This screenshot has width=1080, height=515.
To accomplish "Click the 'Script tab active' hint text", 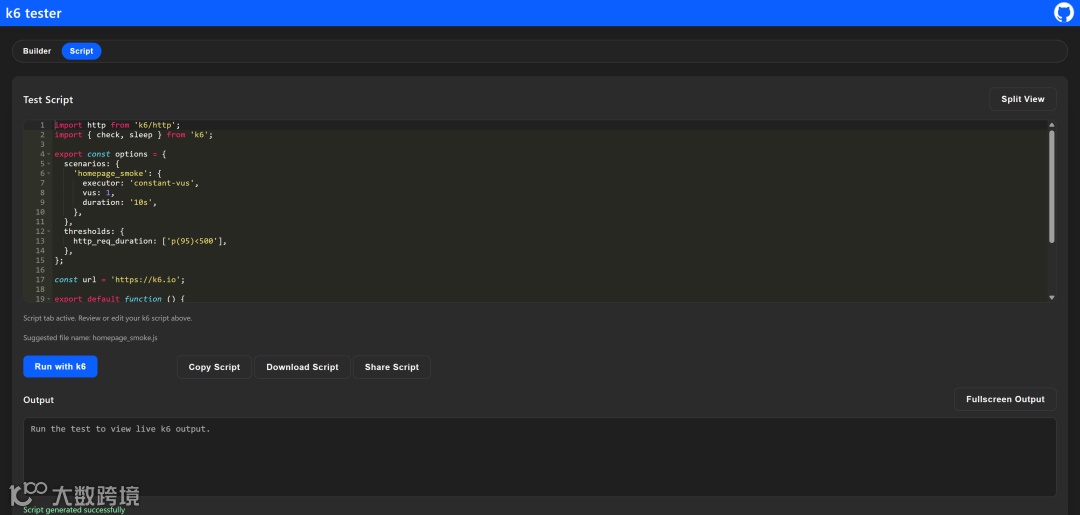I will pyautogui.click(x=108, y=318).
